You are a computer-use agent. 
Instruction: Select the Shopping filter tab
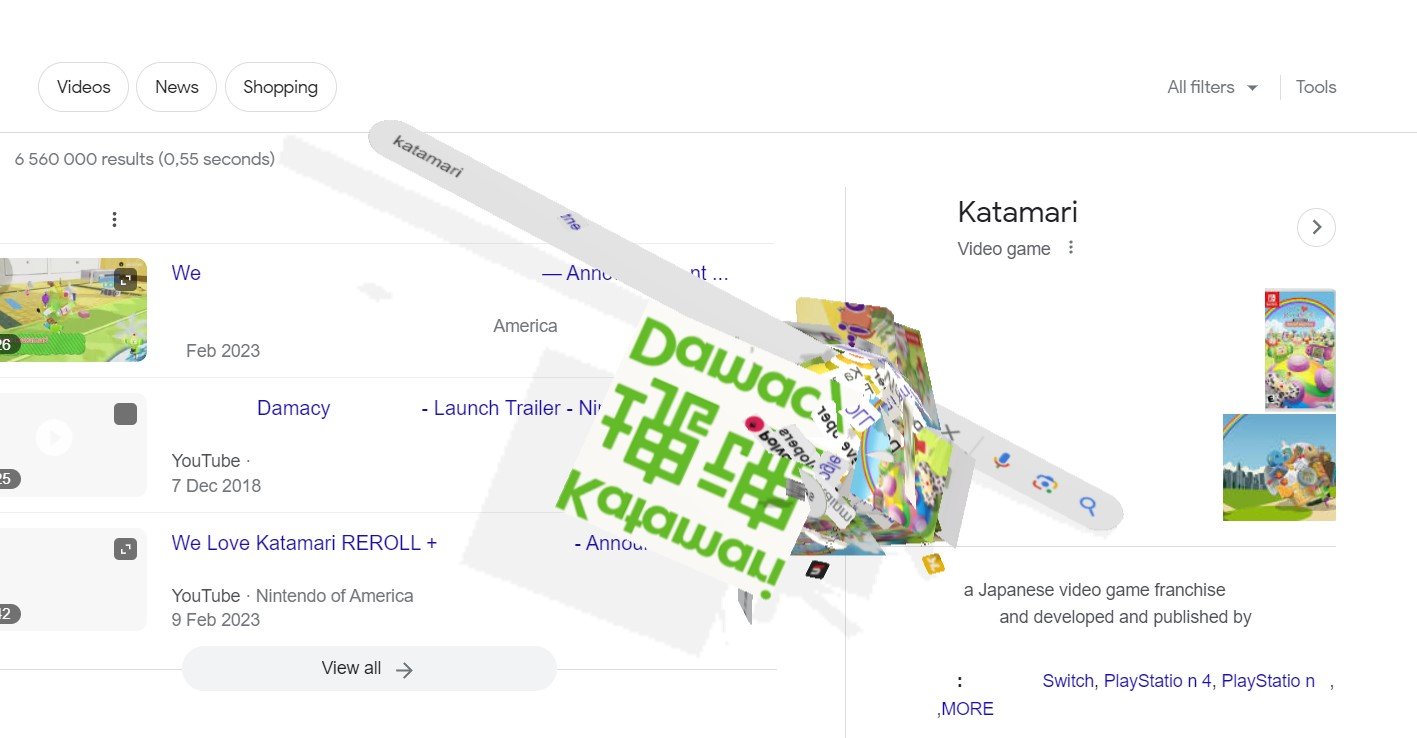point(281,87)
